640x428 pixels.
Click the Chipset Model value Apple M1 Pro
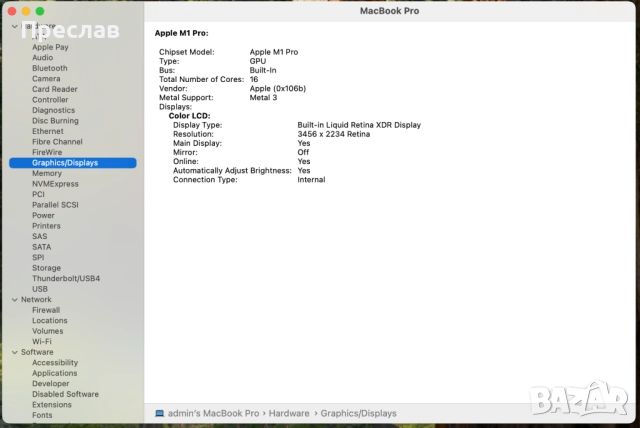coord(274,52)
